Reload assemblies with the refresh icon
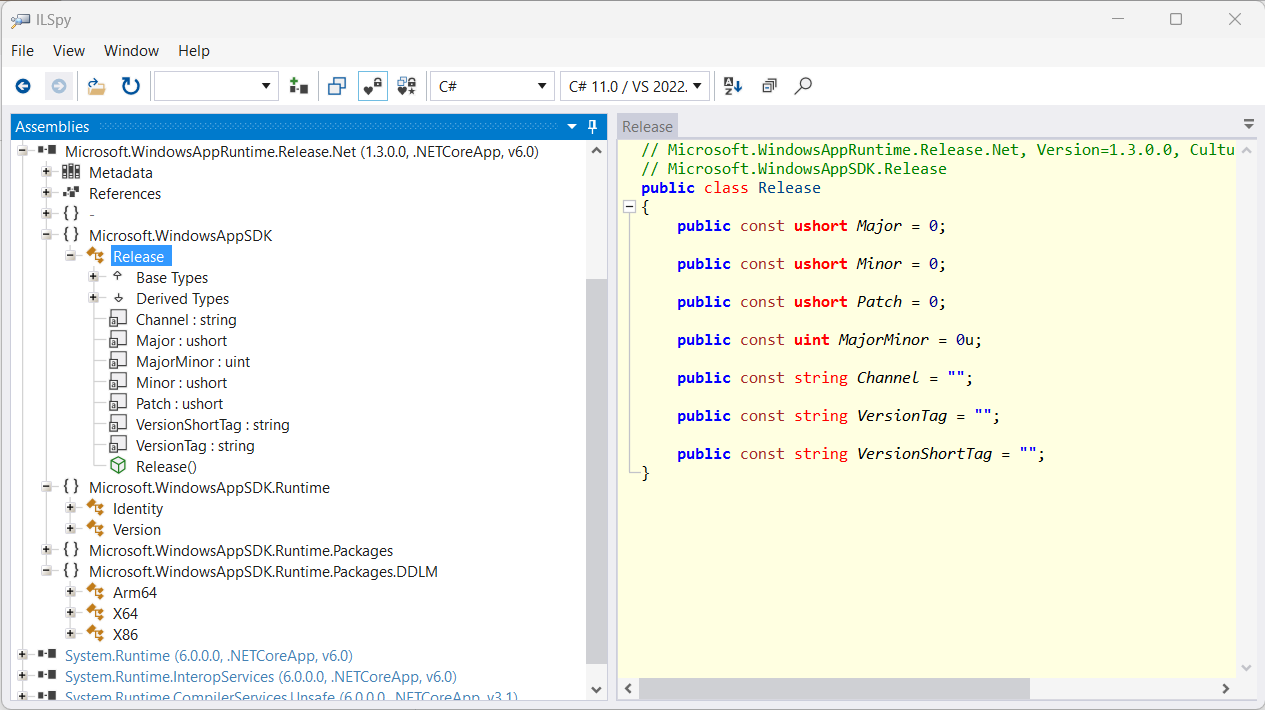 131,86
